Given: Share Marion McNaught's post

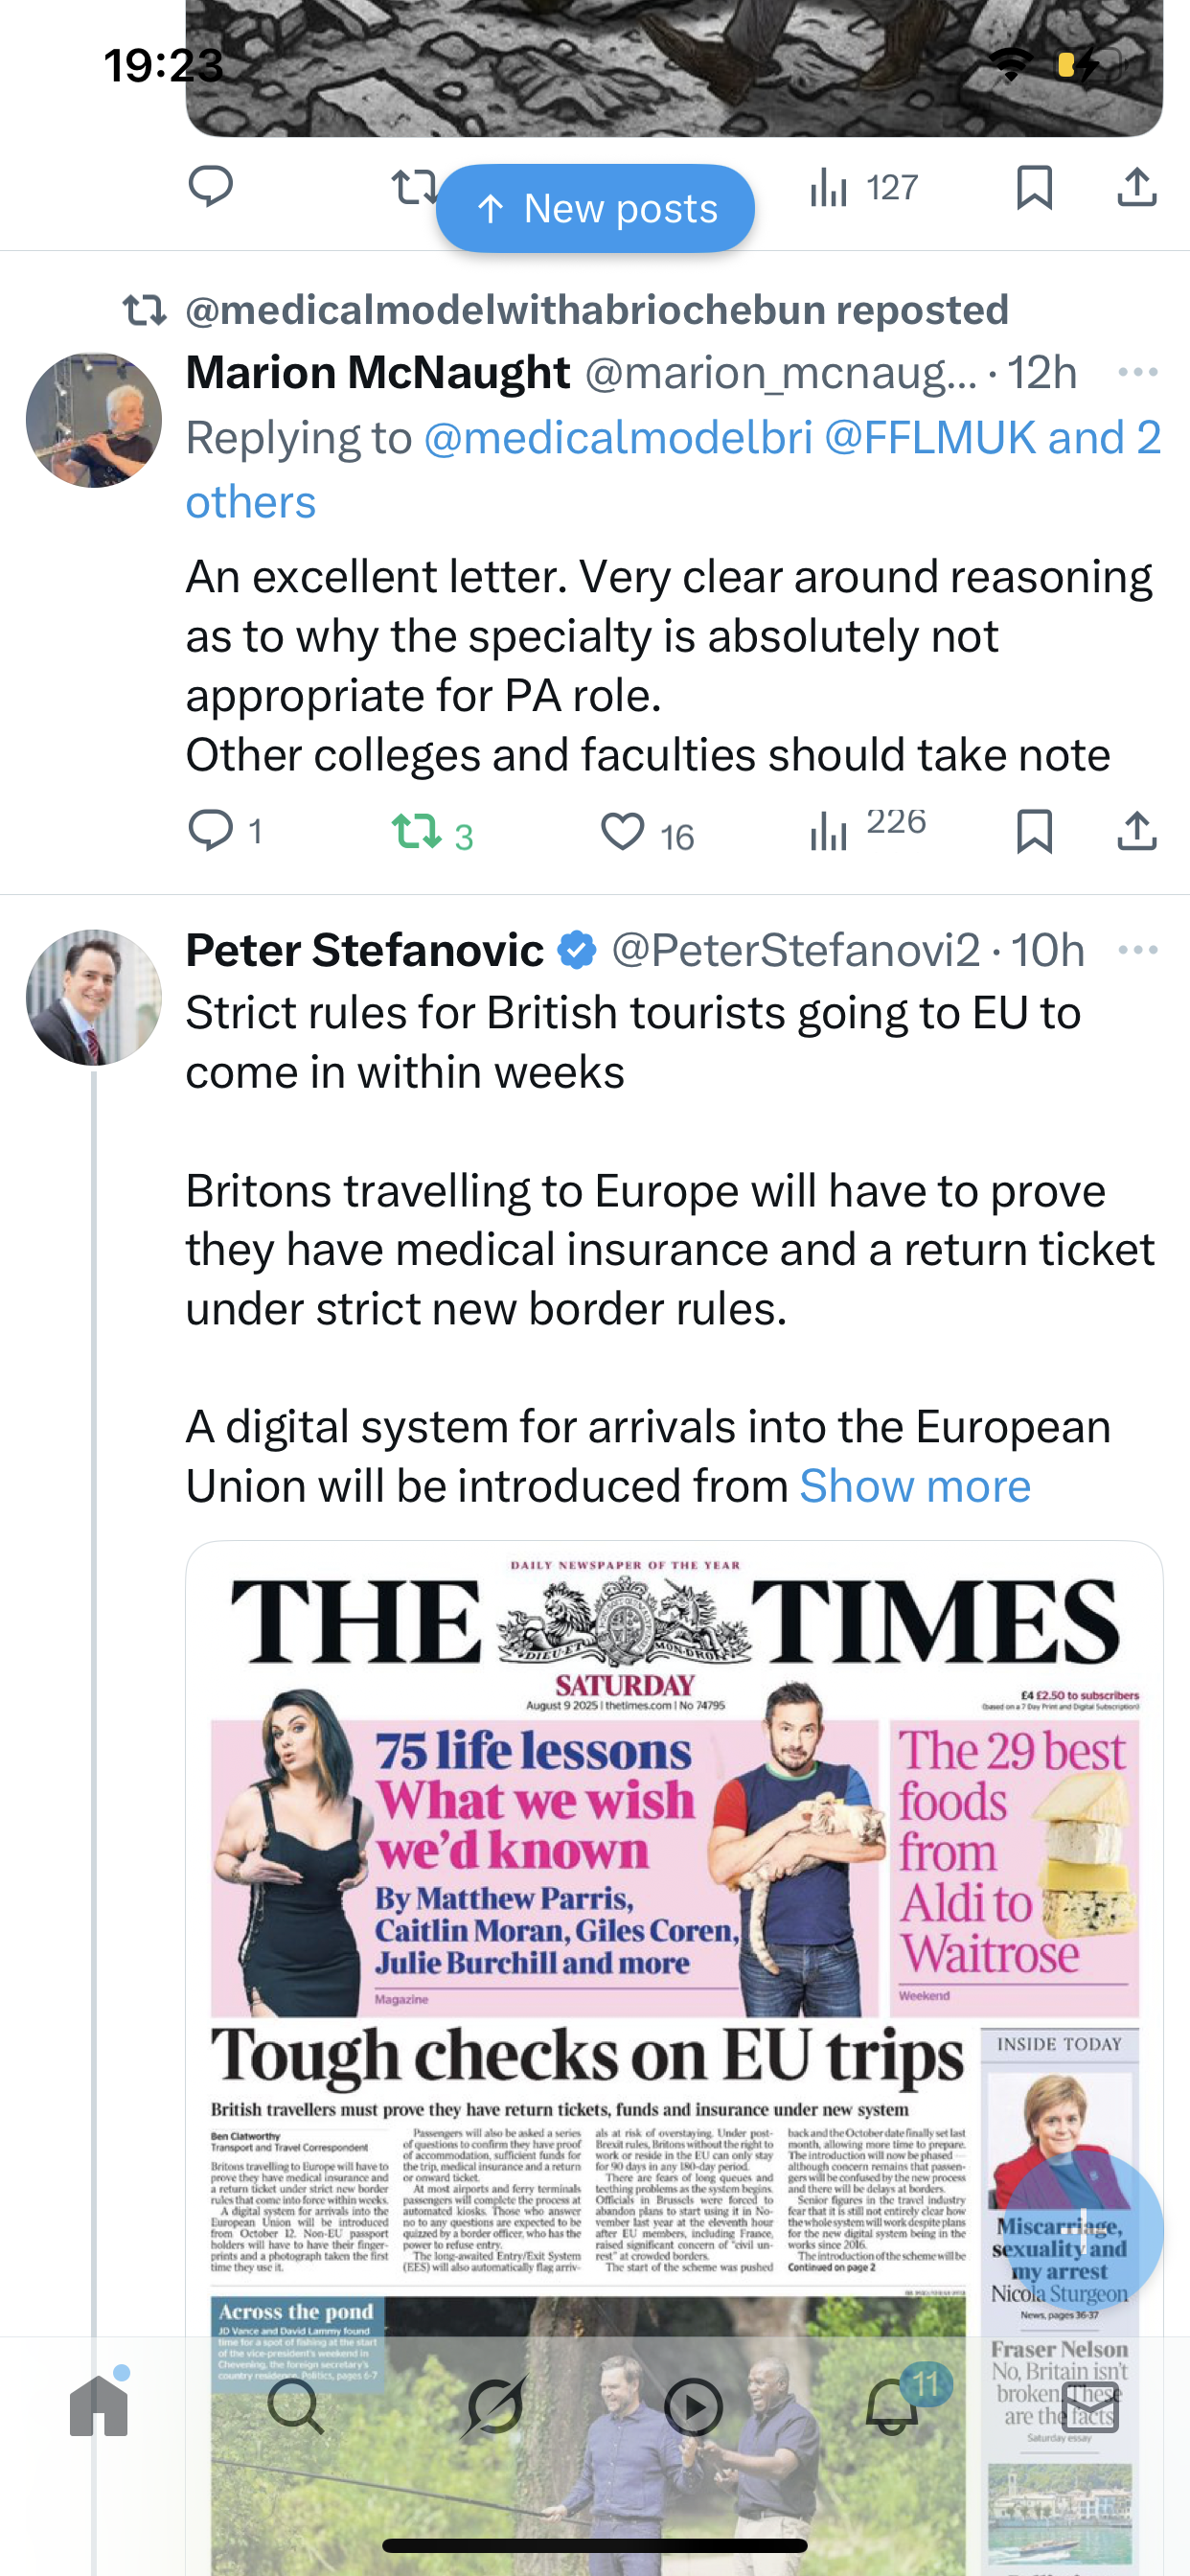Looking at the screenshot, I should (x=1136, y=831).
